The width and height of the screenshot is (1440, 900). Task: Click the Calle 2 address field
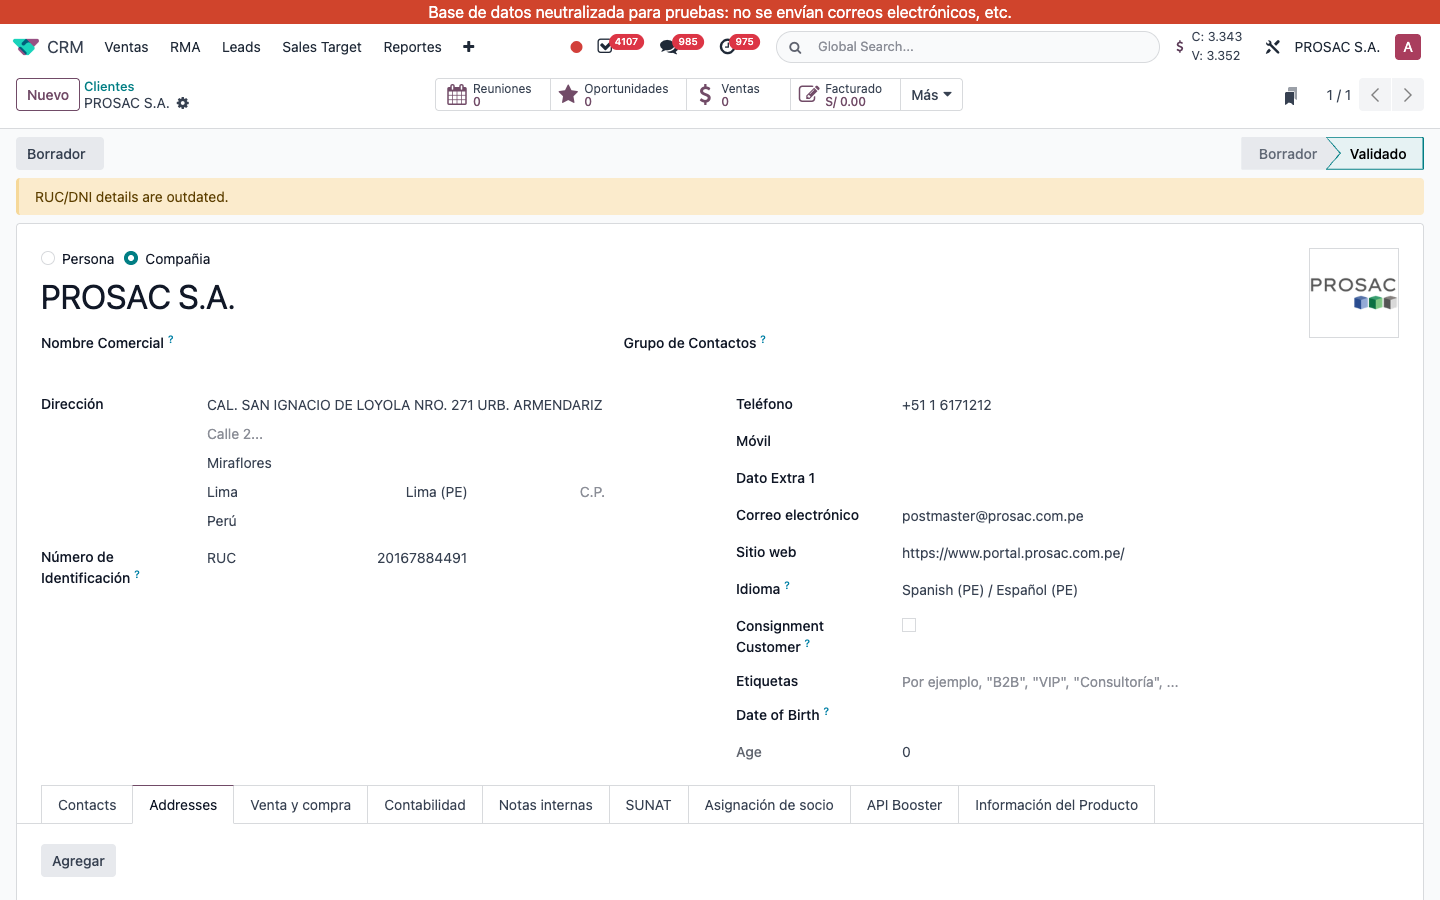[405, 434]
